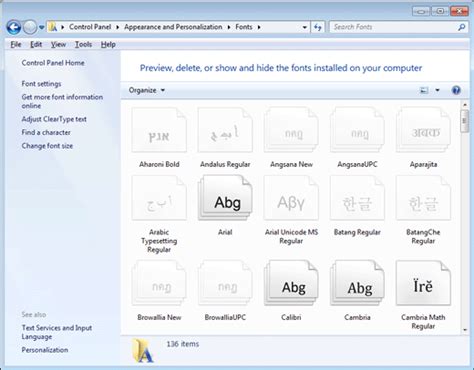Expand arrow after Appearance and Personalization breadcrumb

229,27
